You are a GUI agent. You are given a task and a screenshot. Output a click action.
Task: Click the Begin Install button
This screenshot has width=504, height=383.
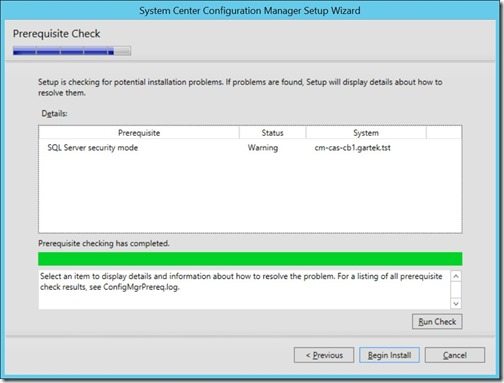coord(389,355)
